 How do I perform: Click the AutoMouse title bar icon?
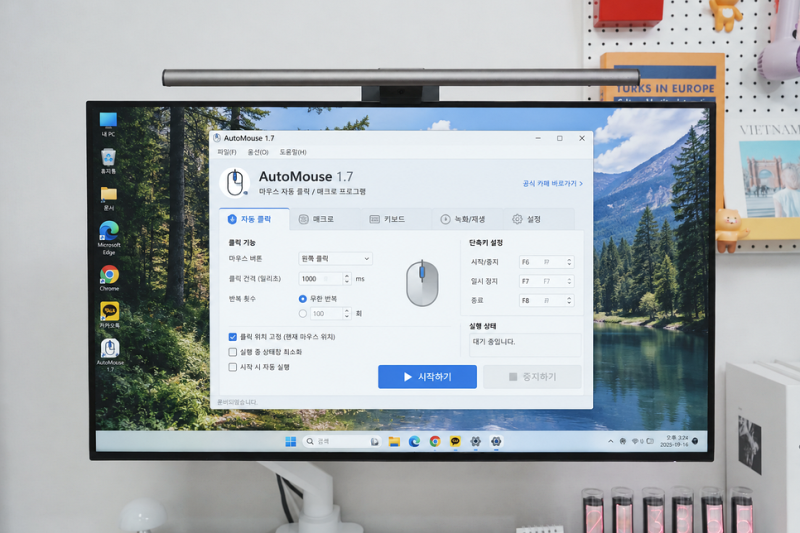click(x=217, y=138)
